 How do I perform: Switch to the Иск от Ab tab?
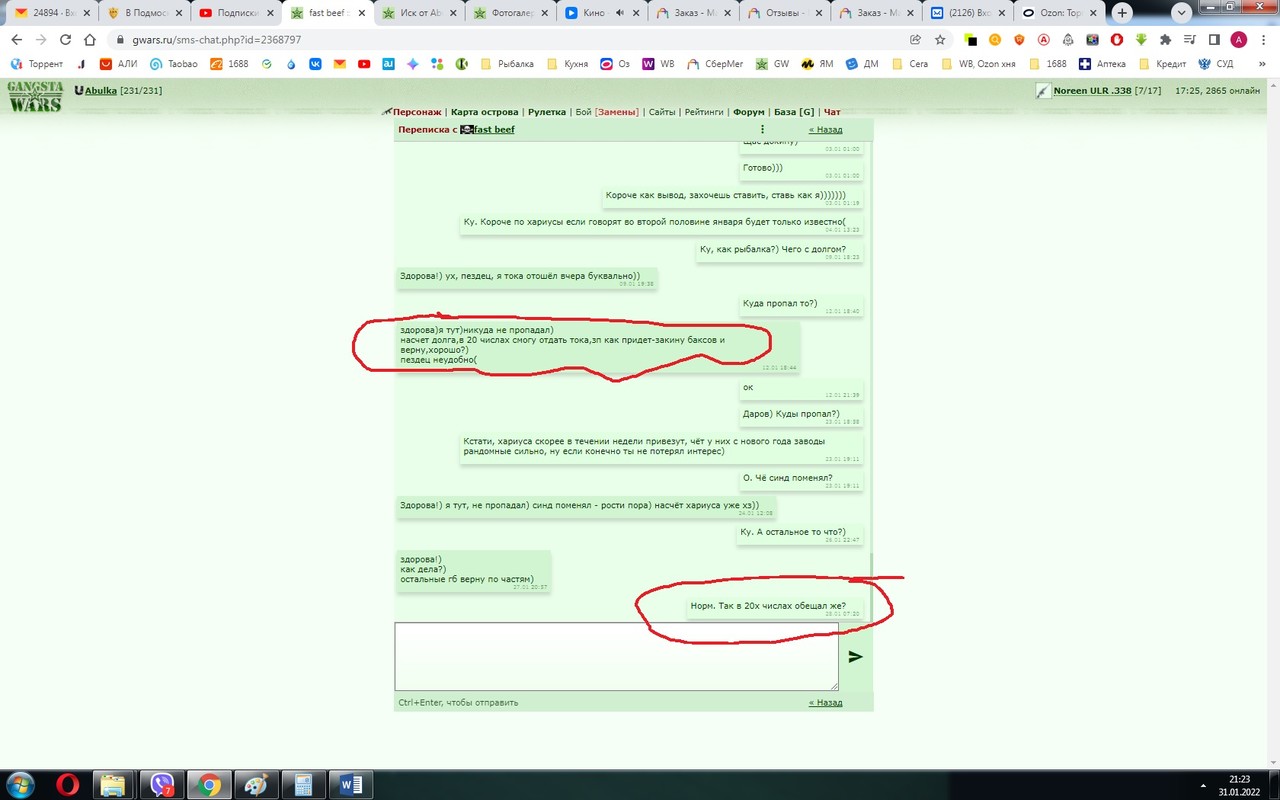tap(417, 13)
